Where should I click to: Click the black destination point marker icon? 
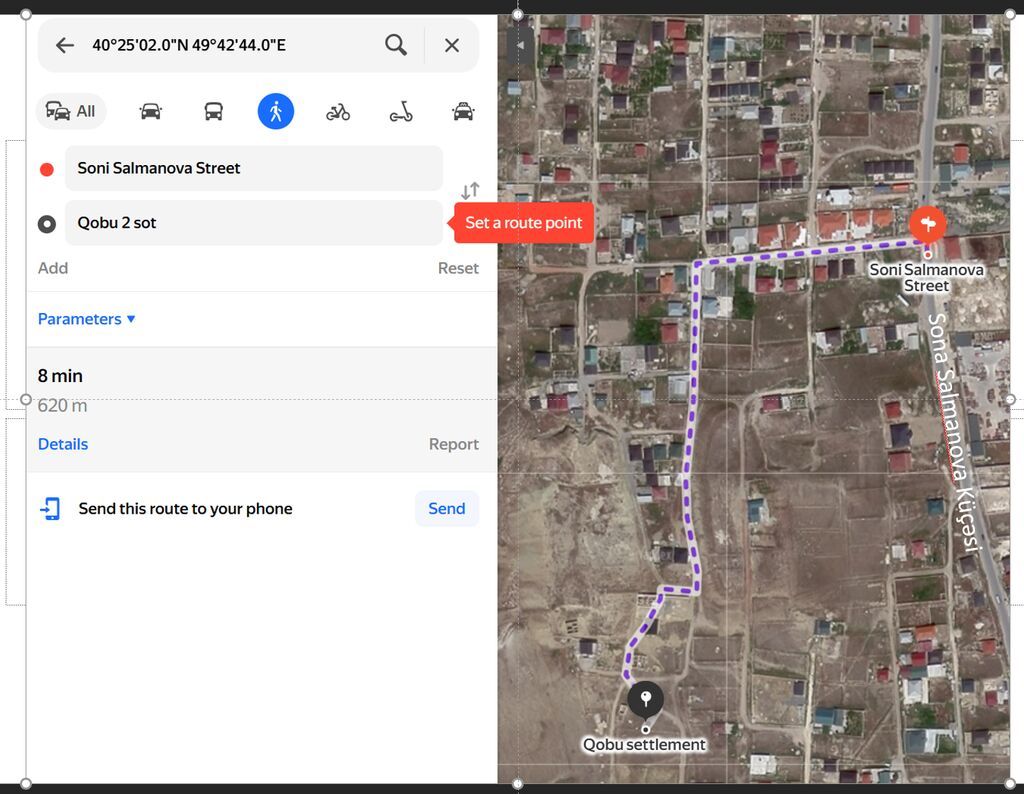tap(46, 224)
